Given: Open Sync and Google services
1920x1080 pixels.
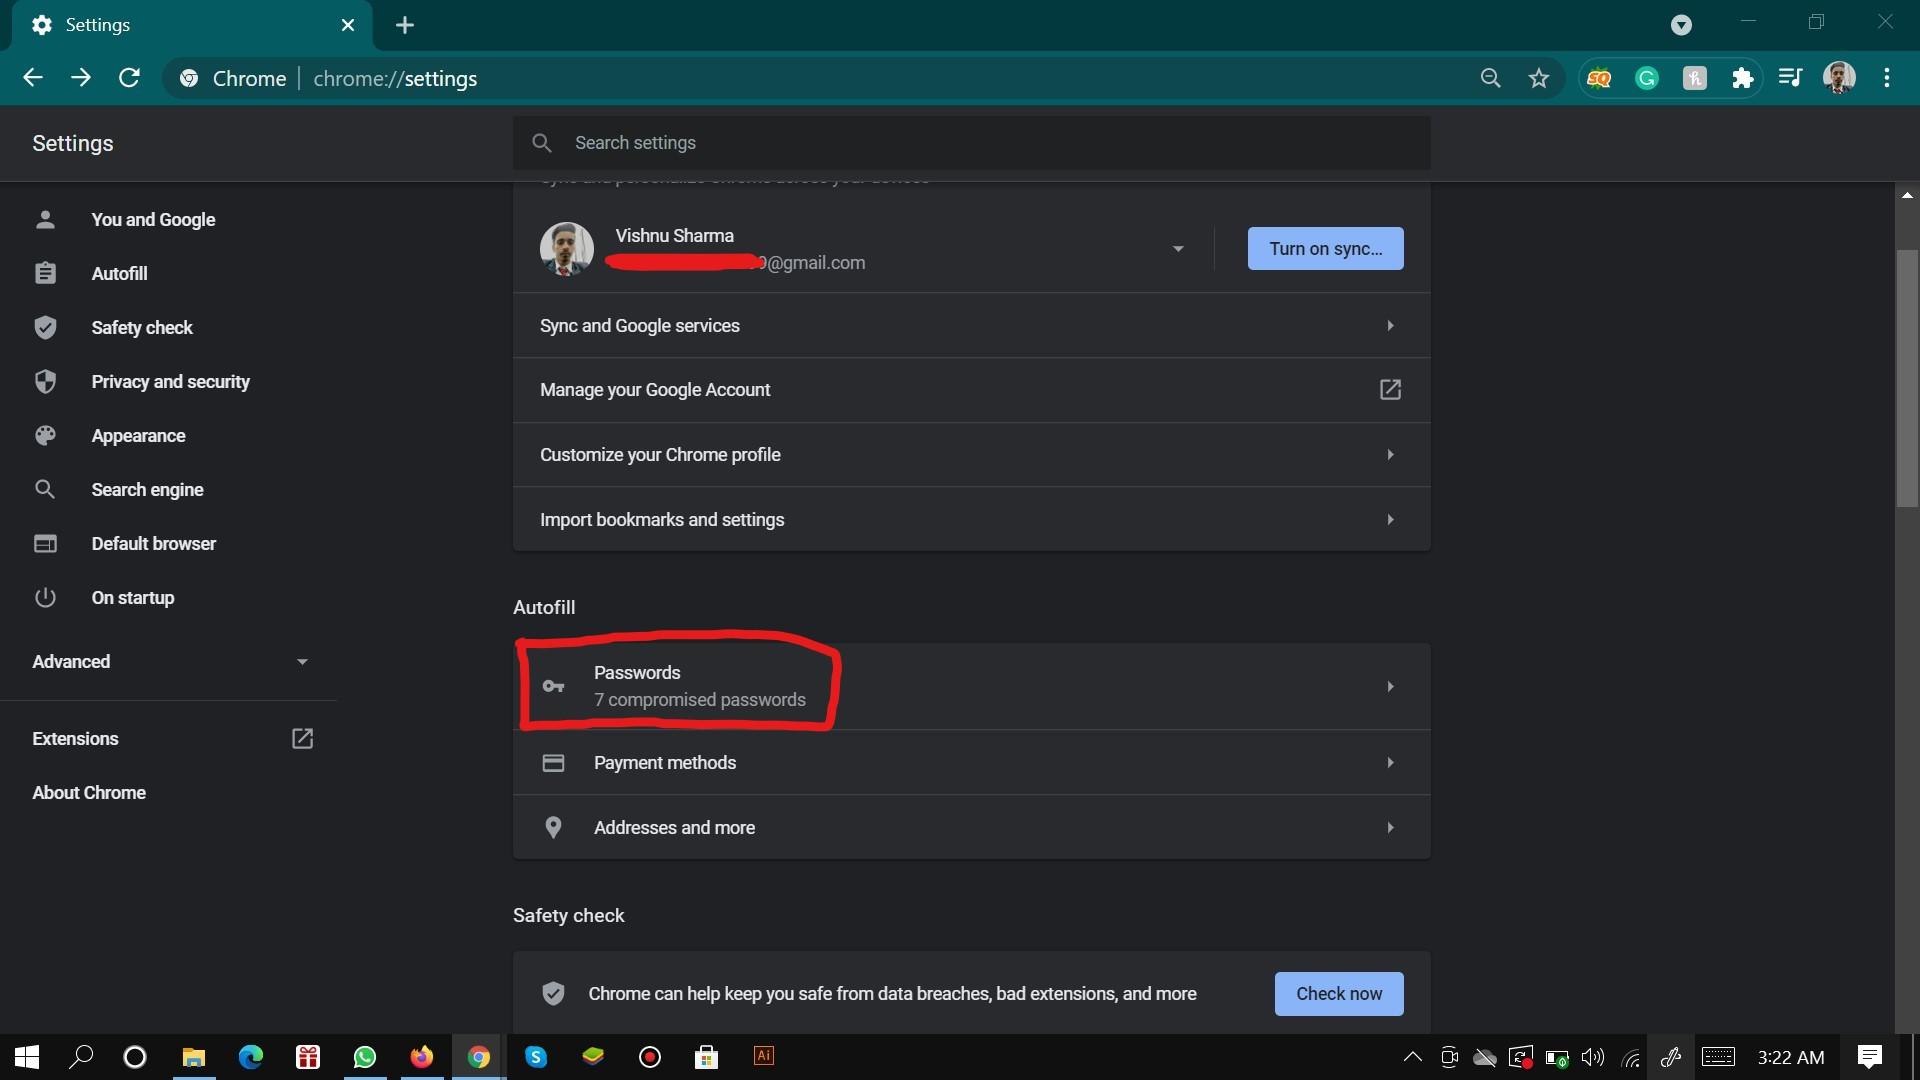Looking at the screenshot, I should 971,326.
